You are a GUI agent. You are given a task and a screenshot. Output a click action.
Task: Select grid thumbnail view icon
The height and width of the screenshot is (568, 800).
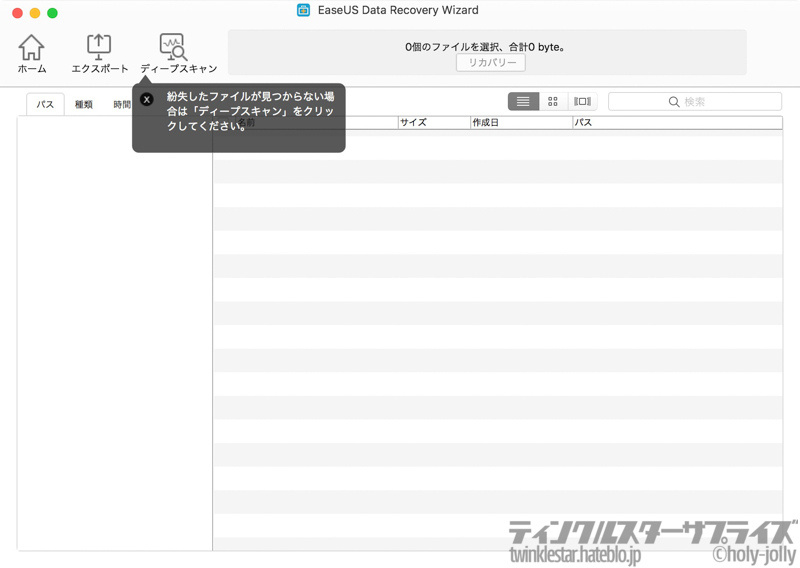pos(553,102)
